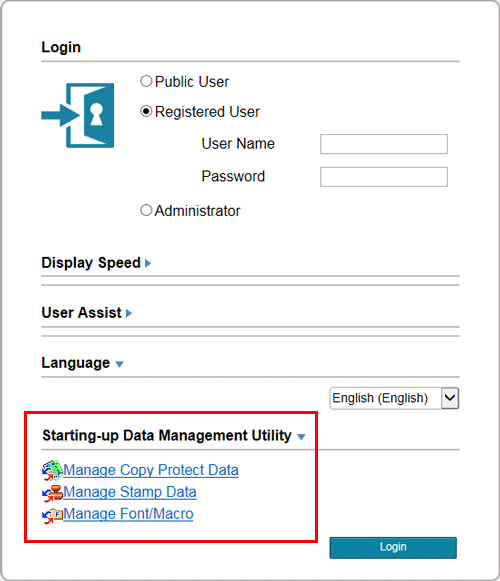Click the User Assist heading
The height and width of the screenshot is (581, 500).
pos(82,313)
